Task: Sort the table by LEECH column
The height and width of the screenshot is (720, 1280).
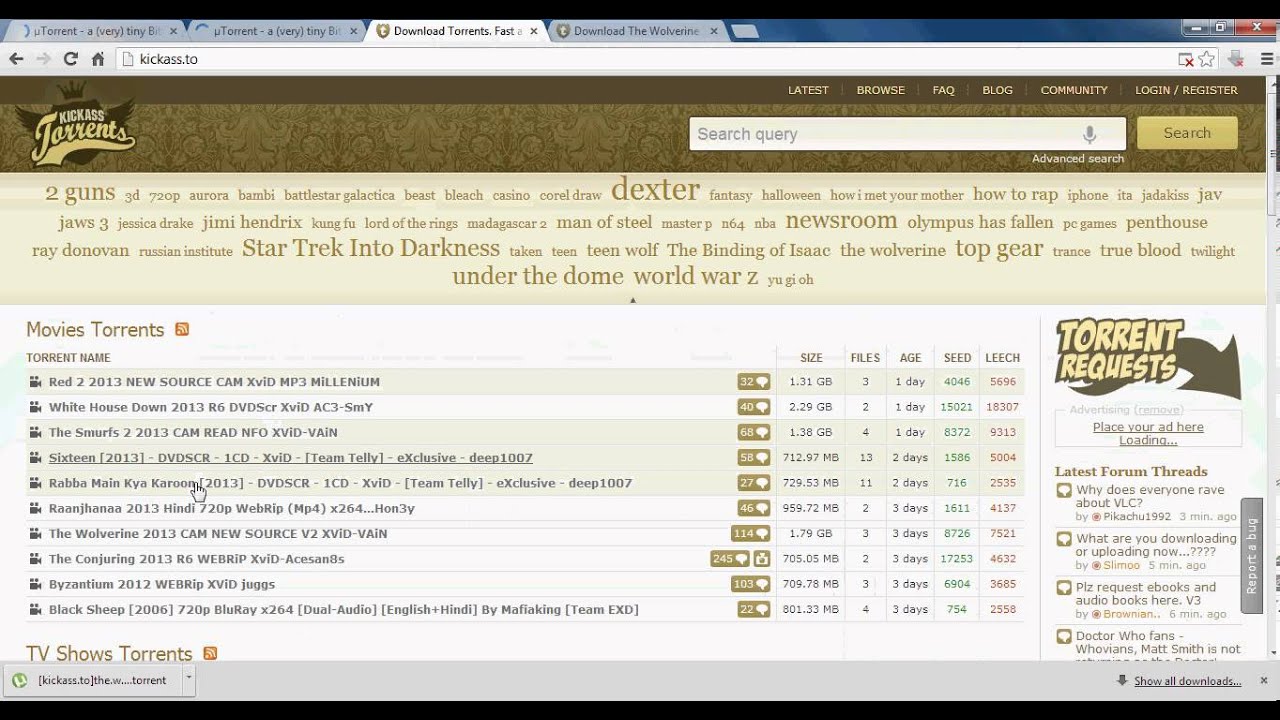Action: pos(1002,358)
